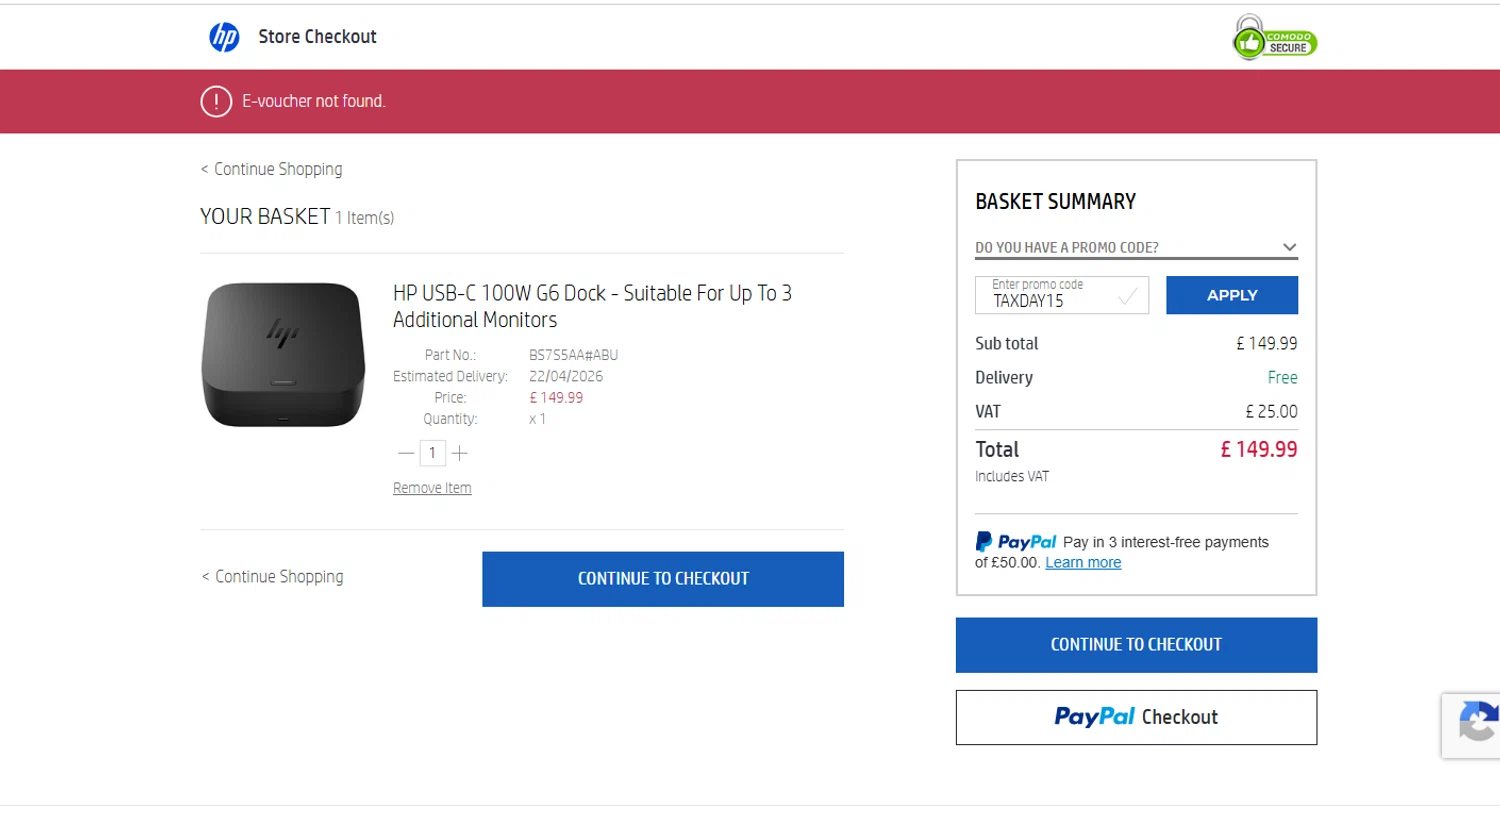Click the Free delivery value
The height and width of the screenshot is (823, 1500).
pyautogui.click(x=1282, y=378)
